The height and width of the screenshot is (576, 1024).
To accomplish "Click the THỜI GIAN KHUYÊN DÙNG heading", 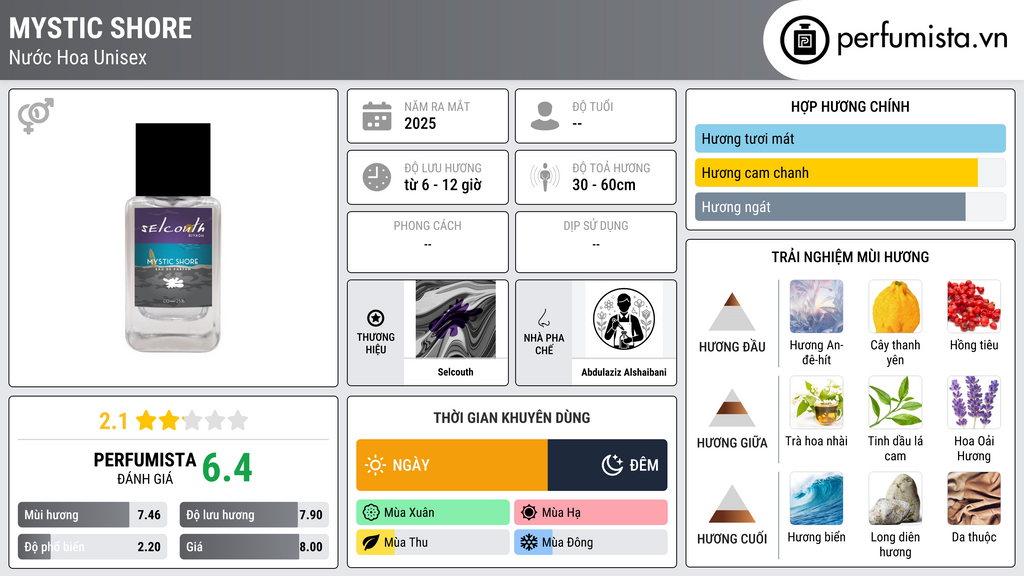I will click(x=512, y=418).
